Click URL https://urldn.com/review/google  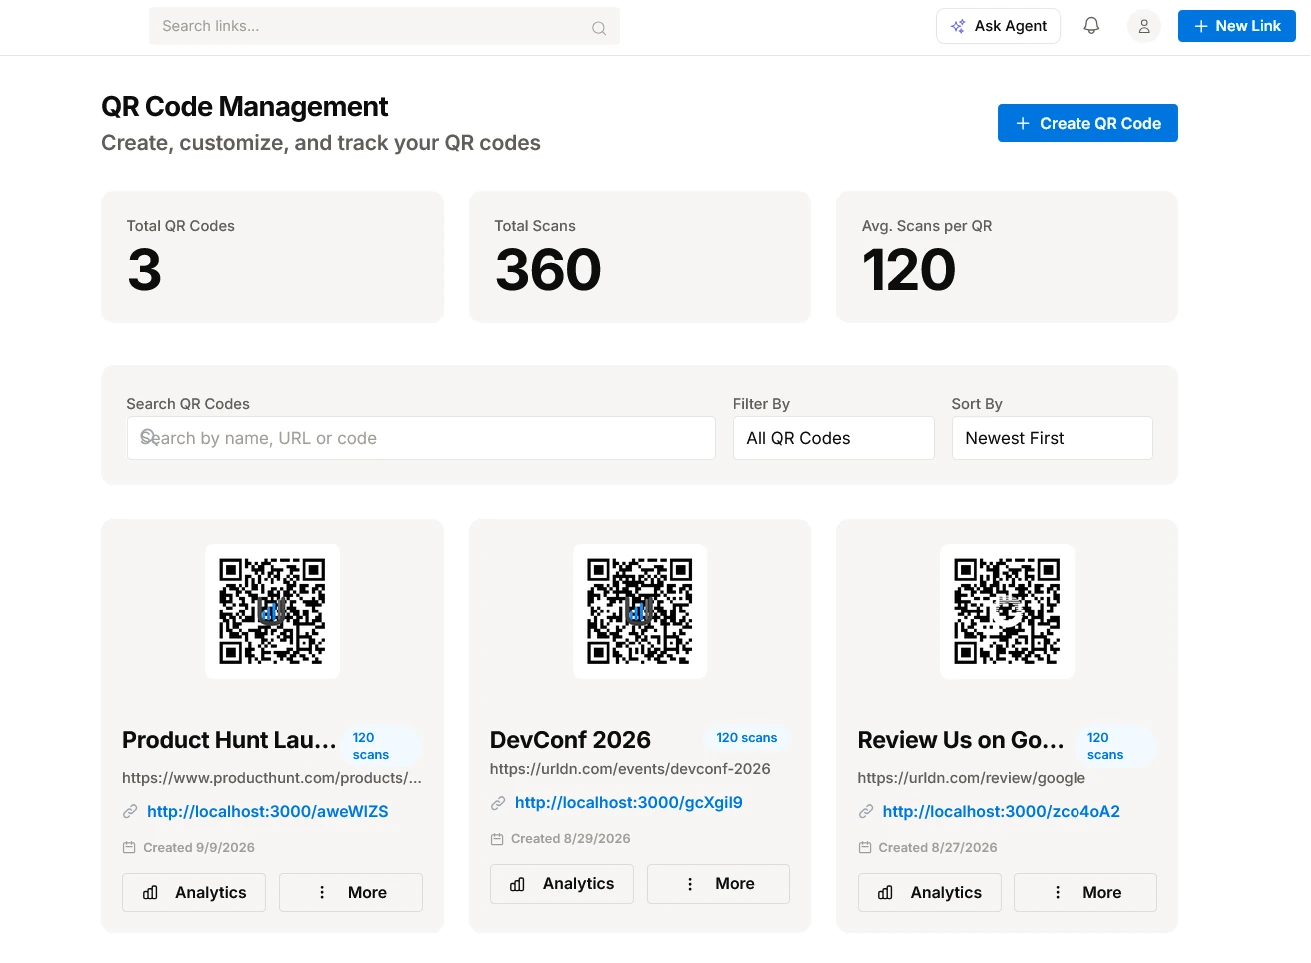coord(971,778)
